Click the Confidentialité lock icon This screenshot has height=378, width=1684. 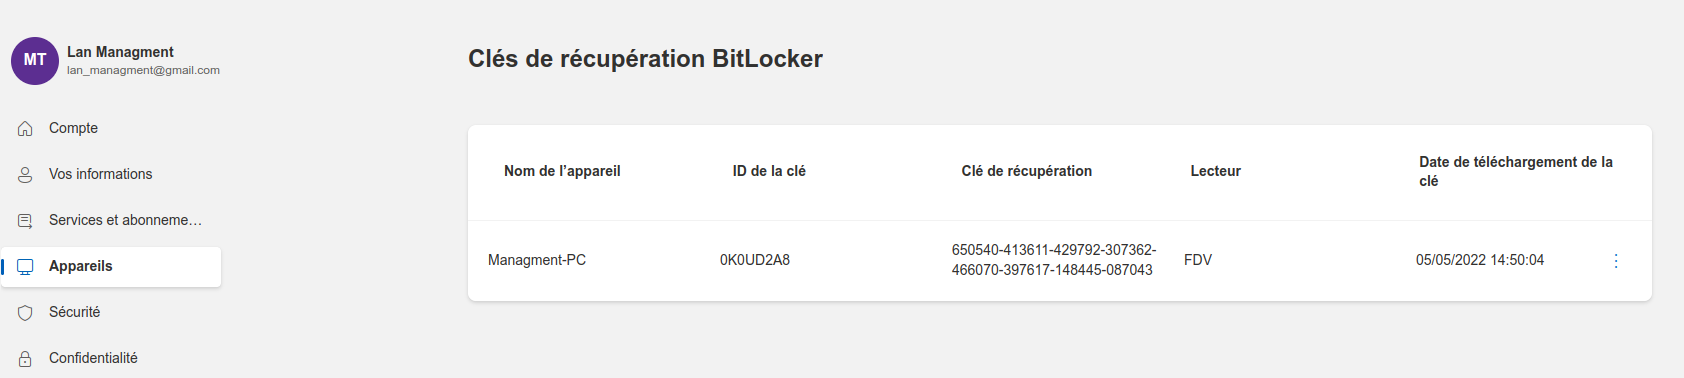tap(25, 358)
